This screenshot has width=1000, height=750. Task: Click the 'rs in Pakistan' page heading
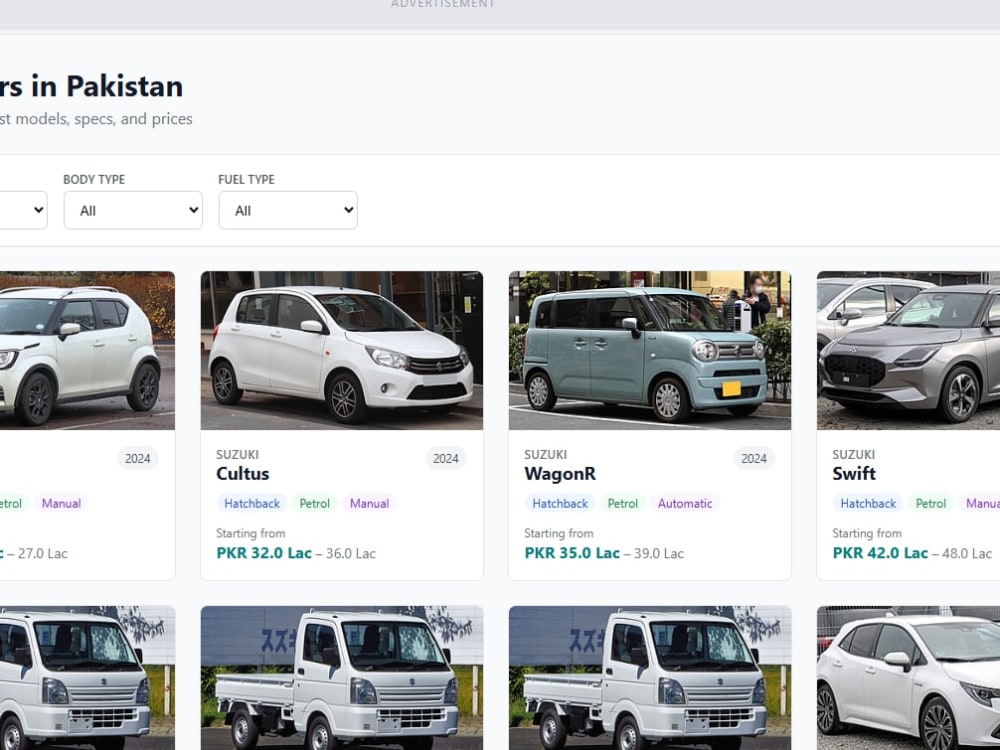(91, 86)
